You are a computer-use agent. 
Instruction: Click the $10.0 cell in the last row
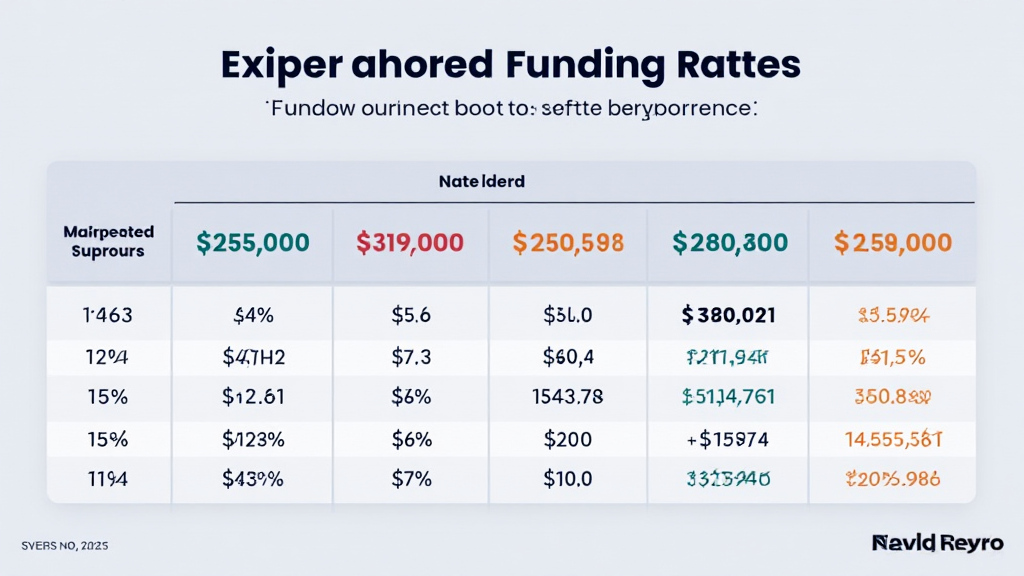click(x=567, y=478)
